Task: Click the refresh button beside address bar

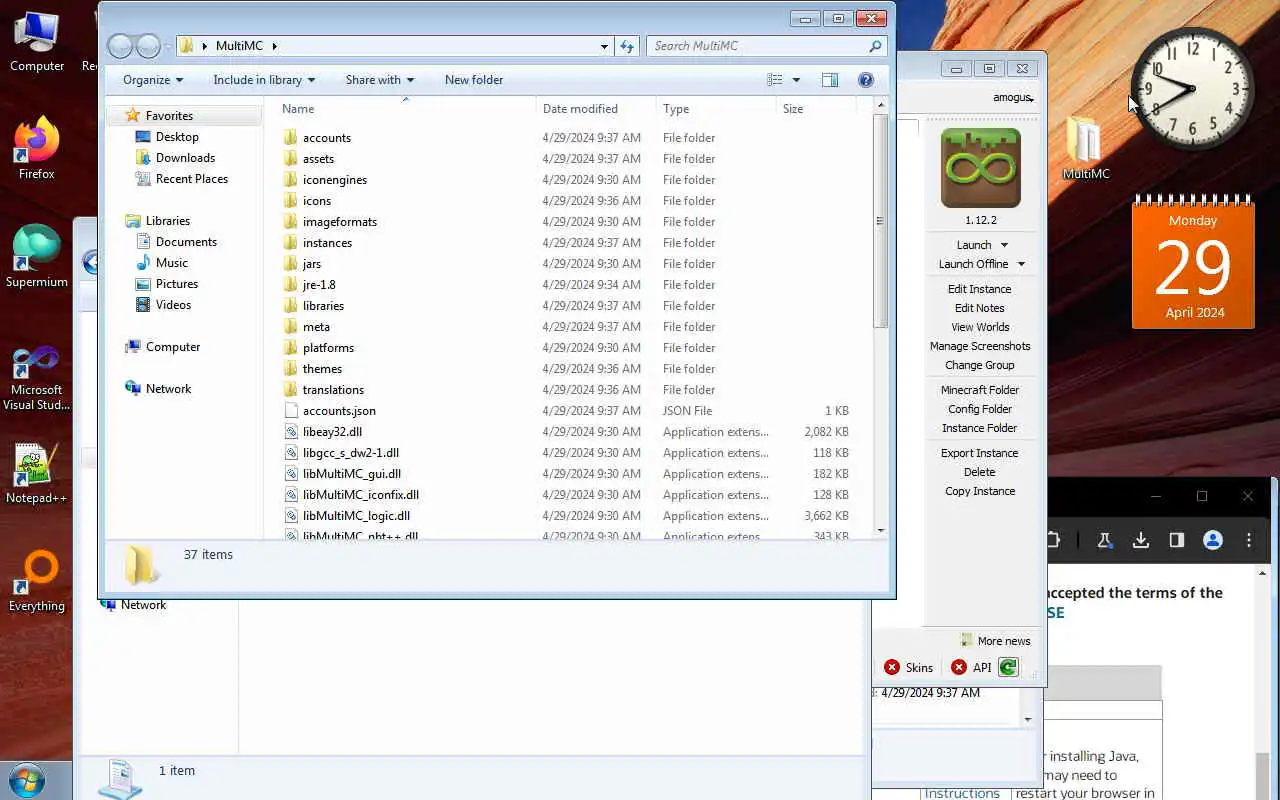Action: pyautogui.click(x=627, y=46)
